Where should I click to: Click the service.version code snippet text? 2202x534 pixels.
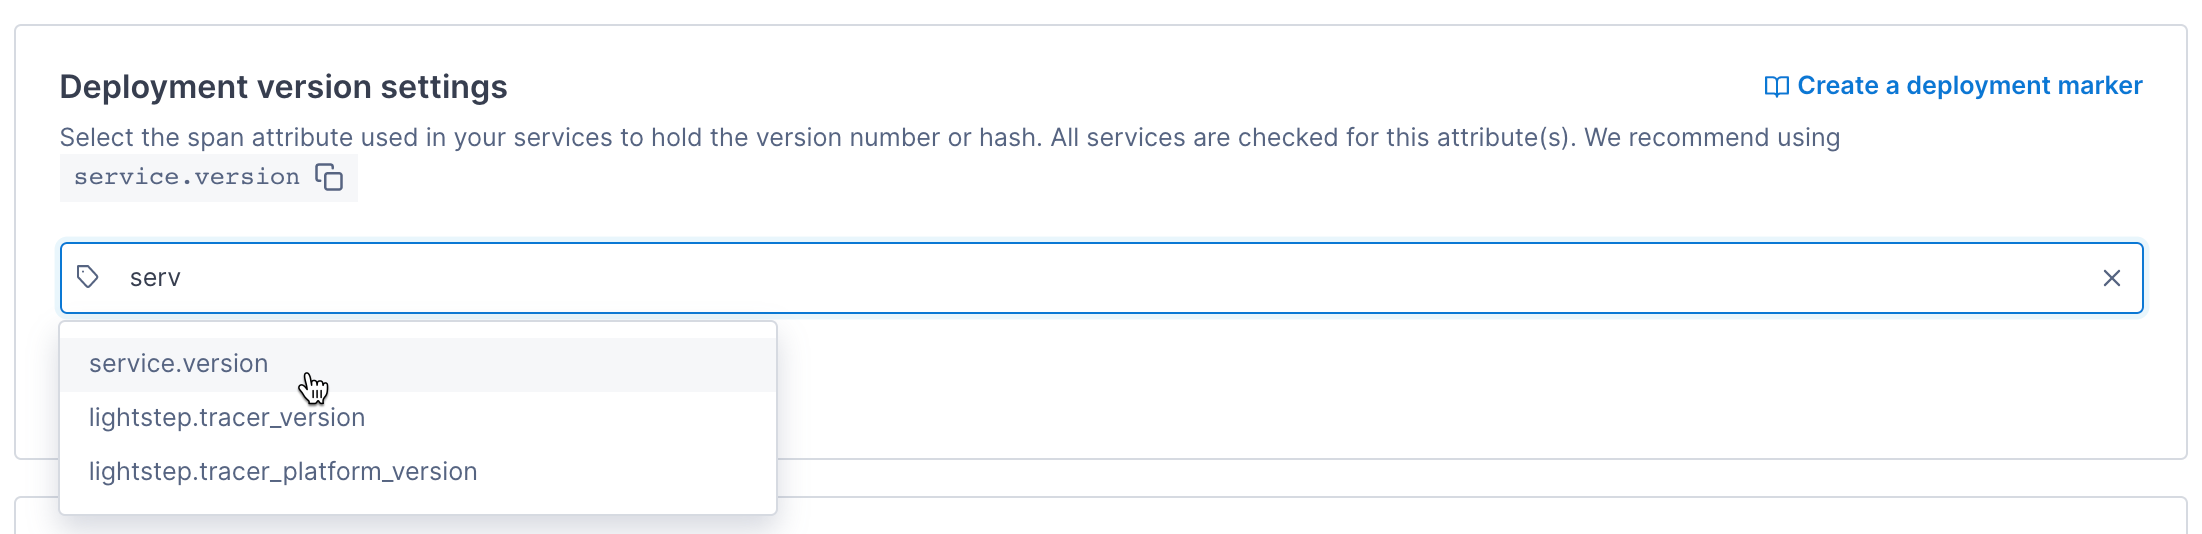186,178
